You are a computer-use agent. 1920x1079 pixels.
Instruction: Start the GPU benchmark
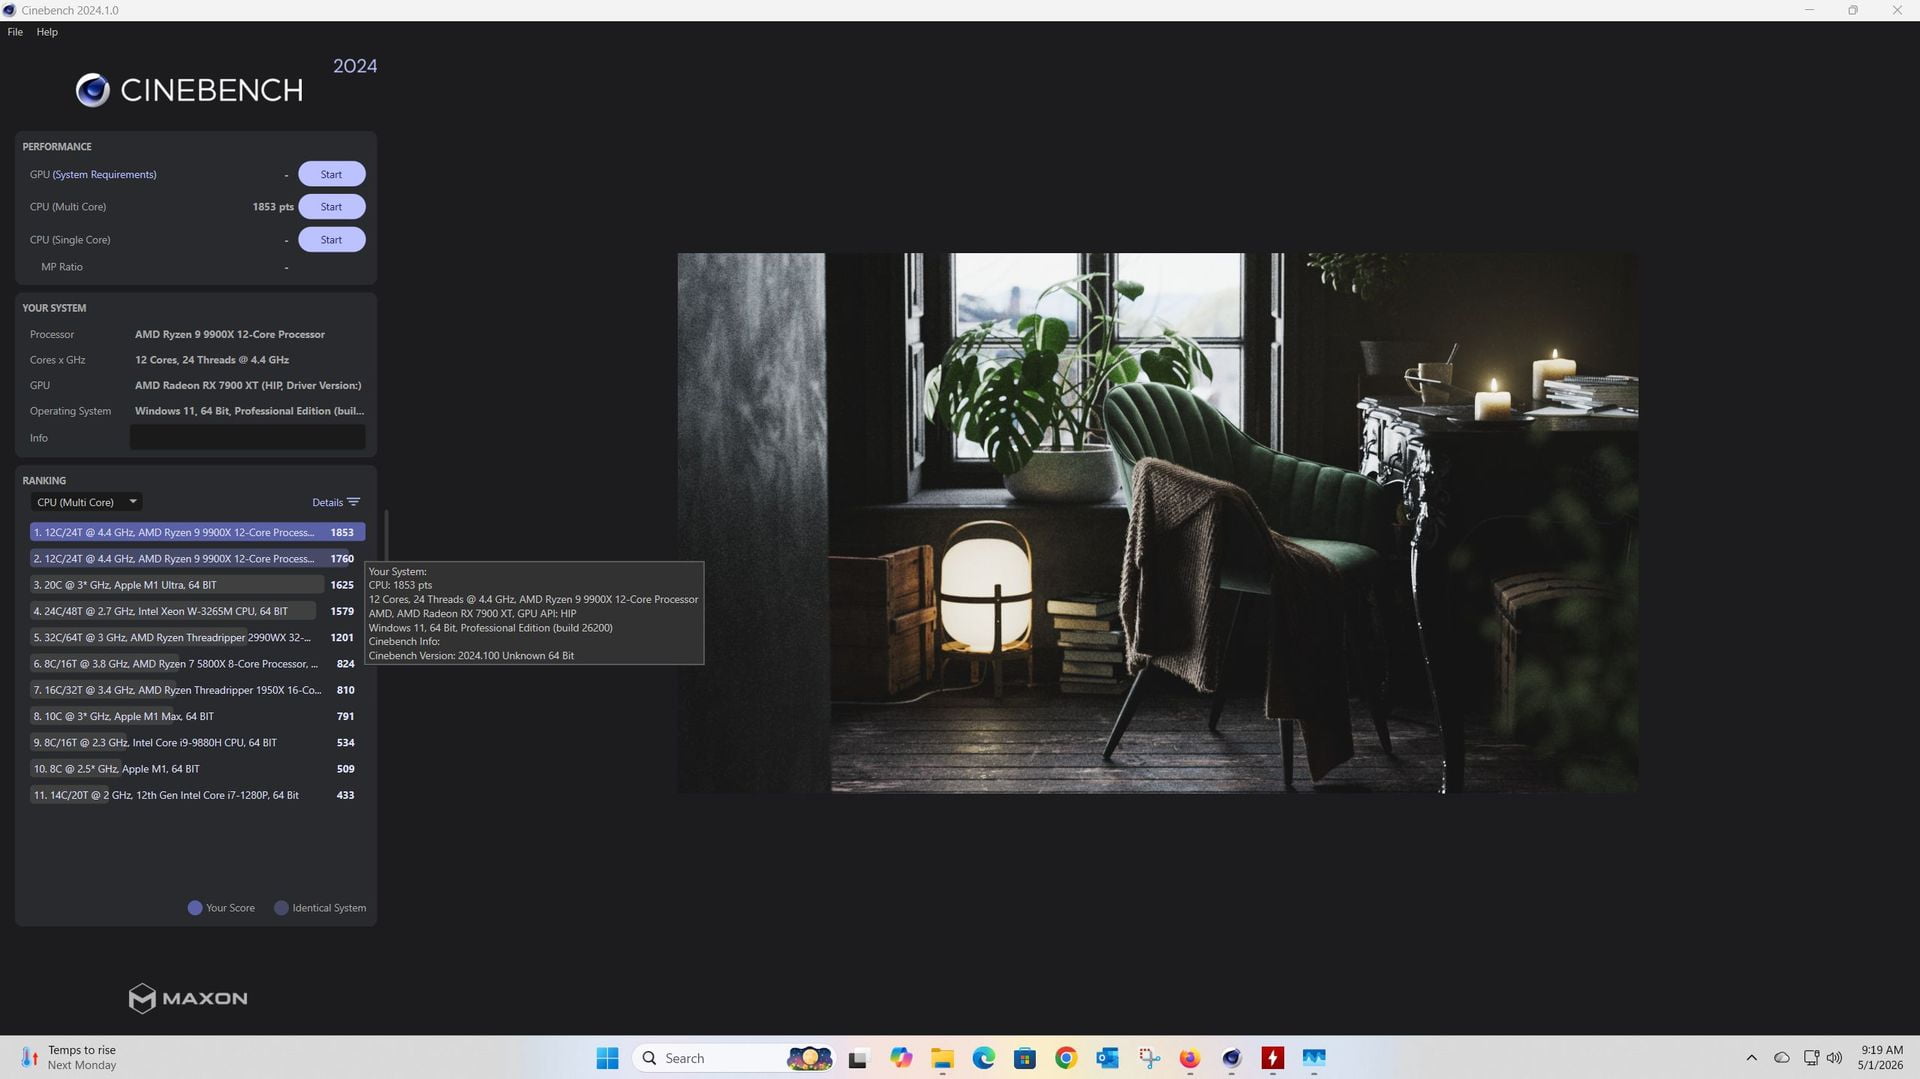(x=331, y=174)
